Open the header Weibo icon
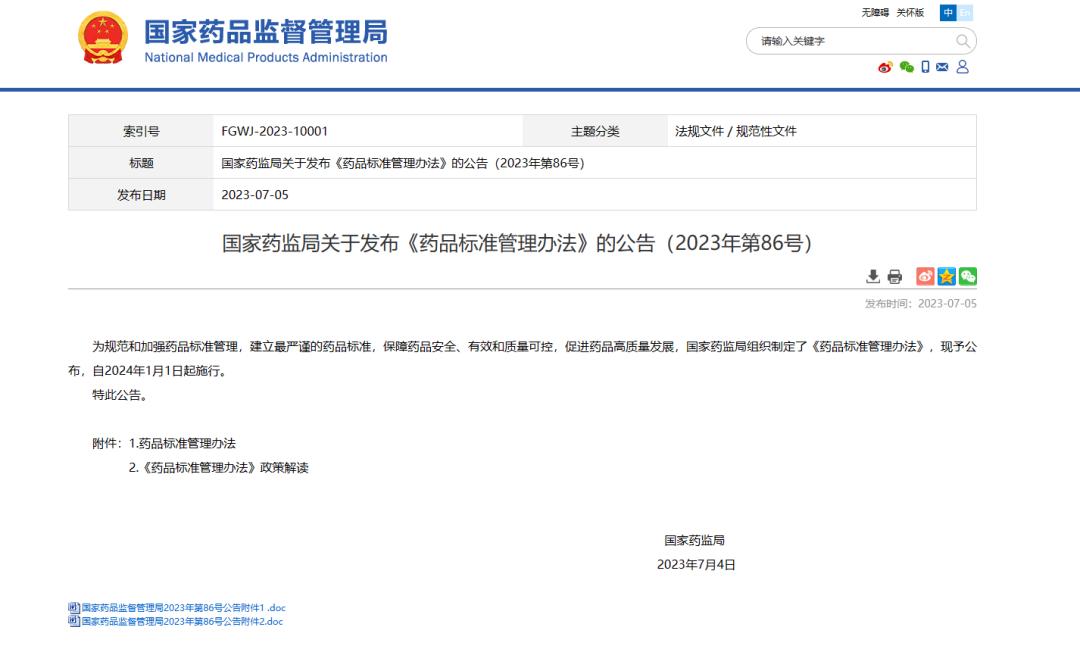The image size is (1080, 652). click(x=885, y=67)
